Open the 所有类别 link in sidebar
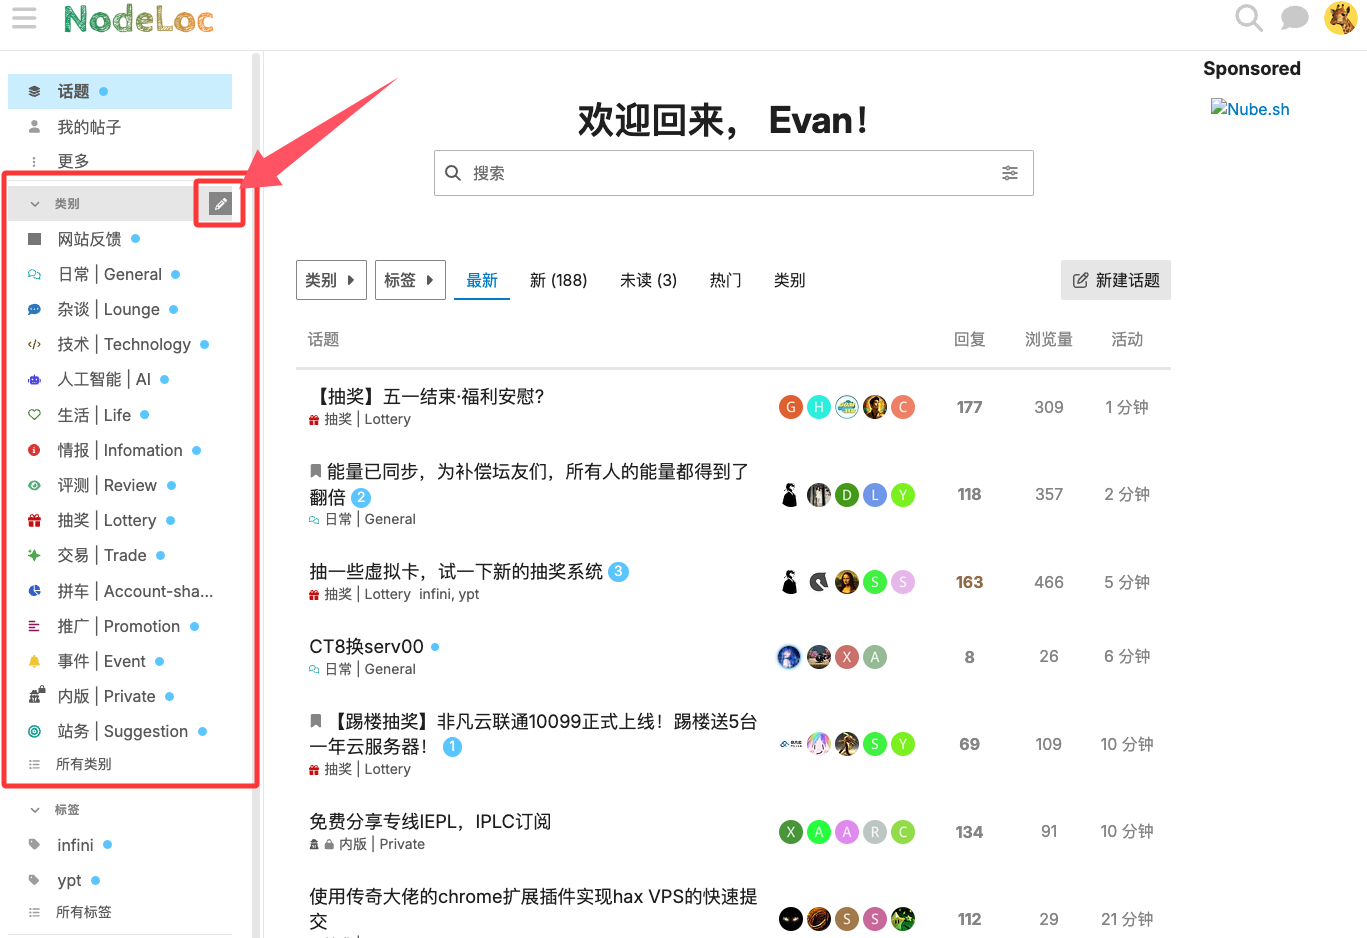The height and width of the screenshot is (938, 1367). (83, 764)
